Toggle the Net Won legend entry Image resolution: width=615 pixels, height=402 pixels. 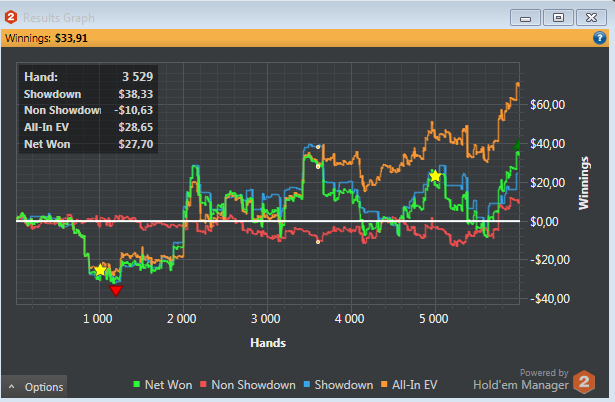(163, 385)
